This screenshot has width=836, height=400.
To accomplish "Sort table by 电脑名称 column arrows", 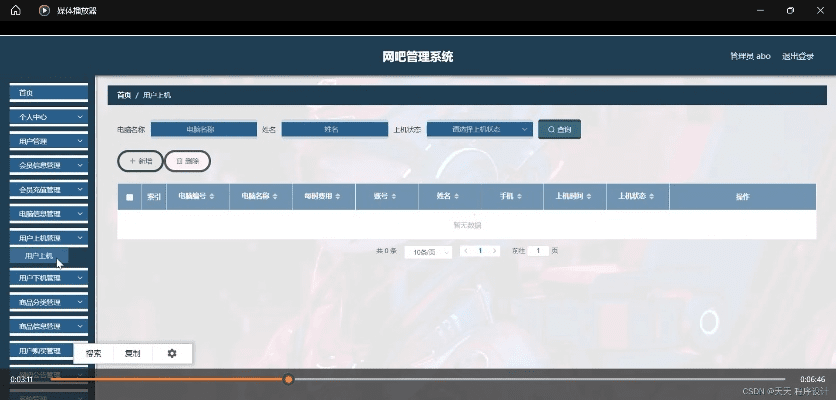I will tap(275, 197).
